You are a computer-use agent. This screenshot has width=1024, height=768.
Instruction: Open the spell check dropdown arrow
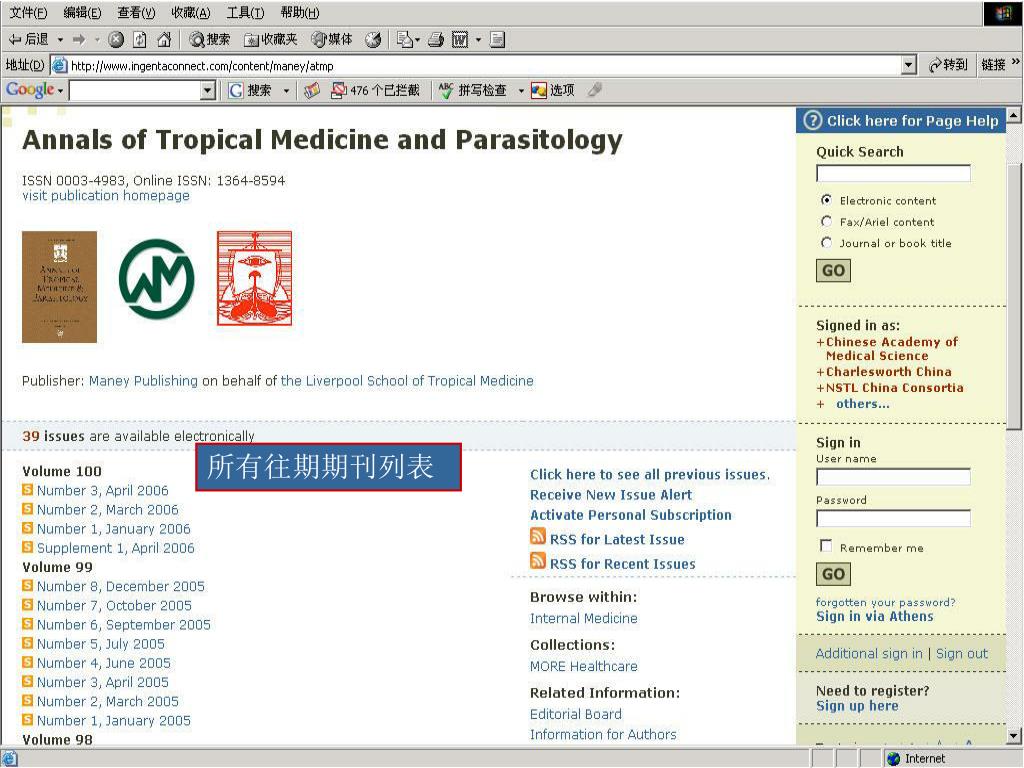[x=520, y=90]
